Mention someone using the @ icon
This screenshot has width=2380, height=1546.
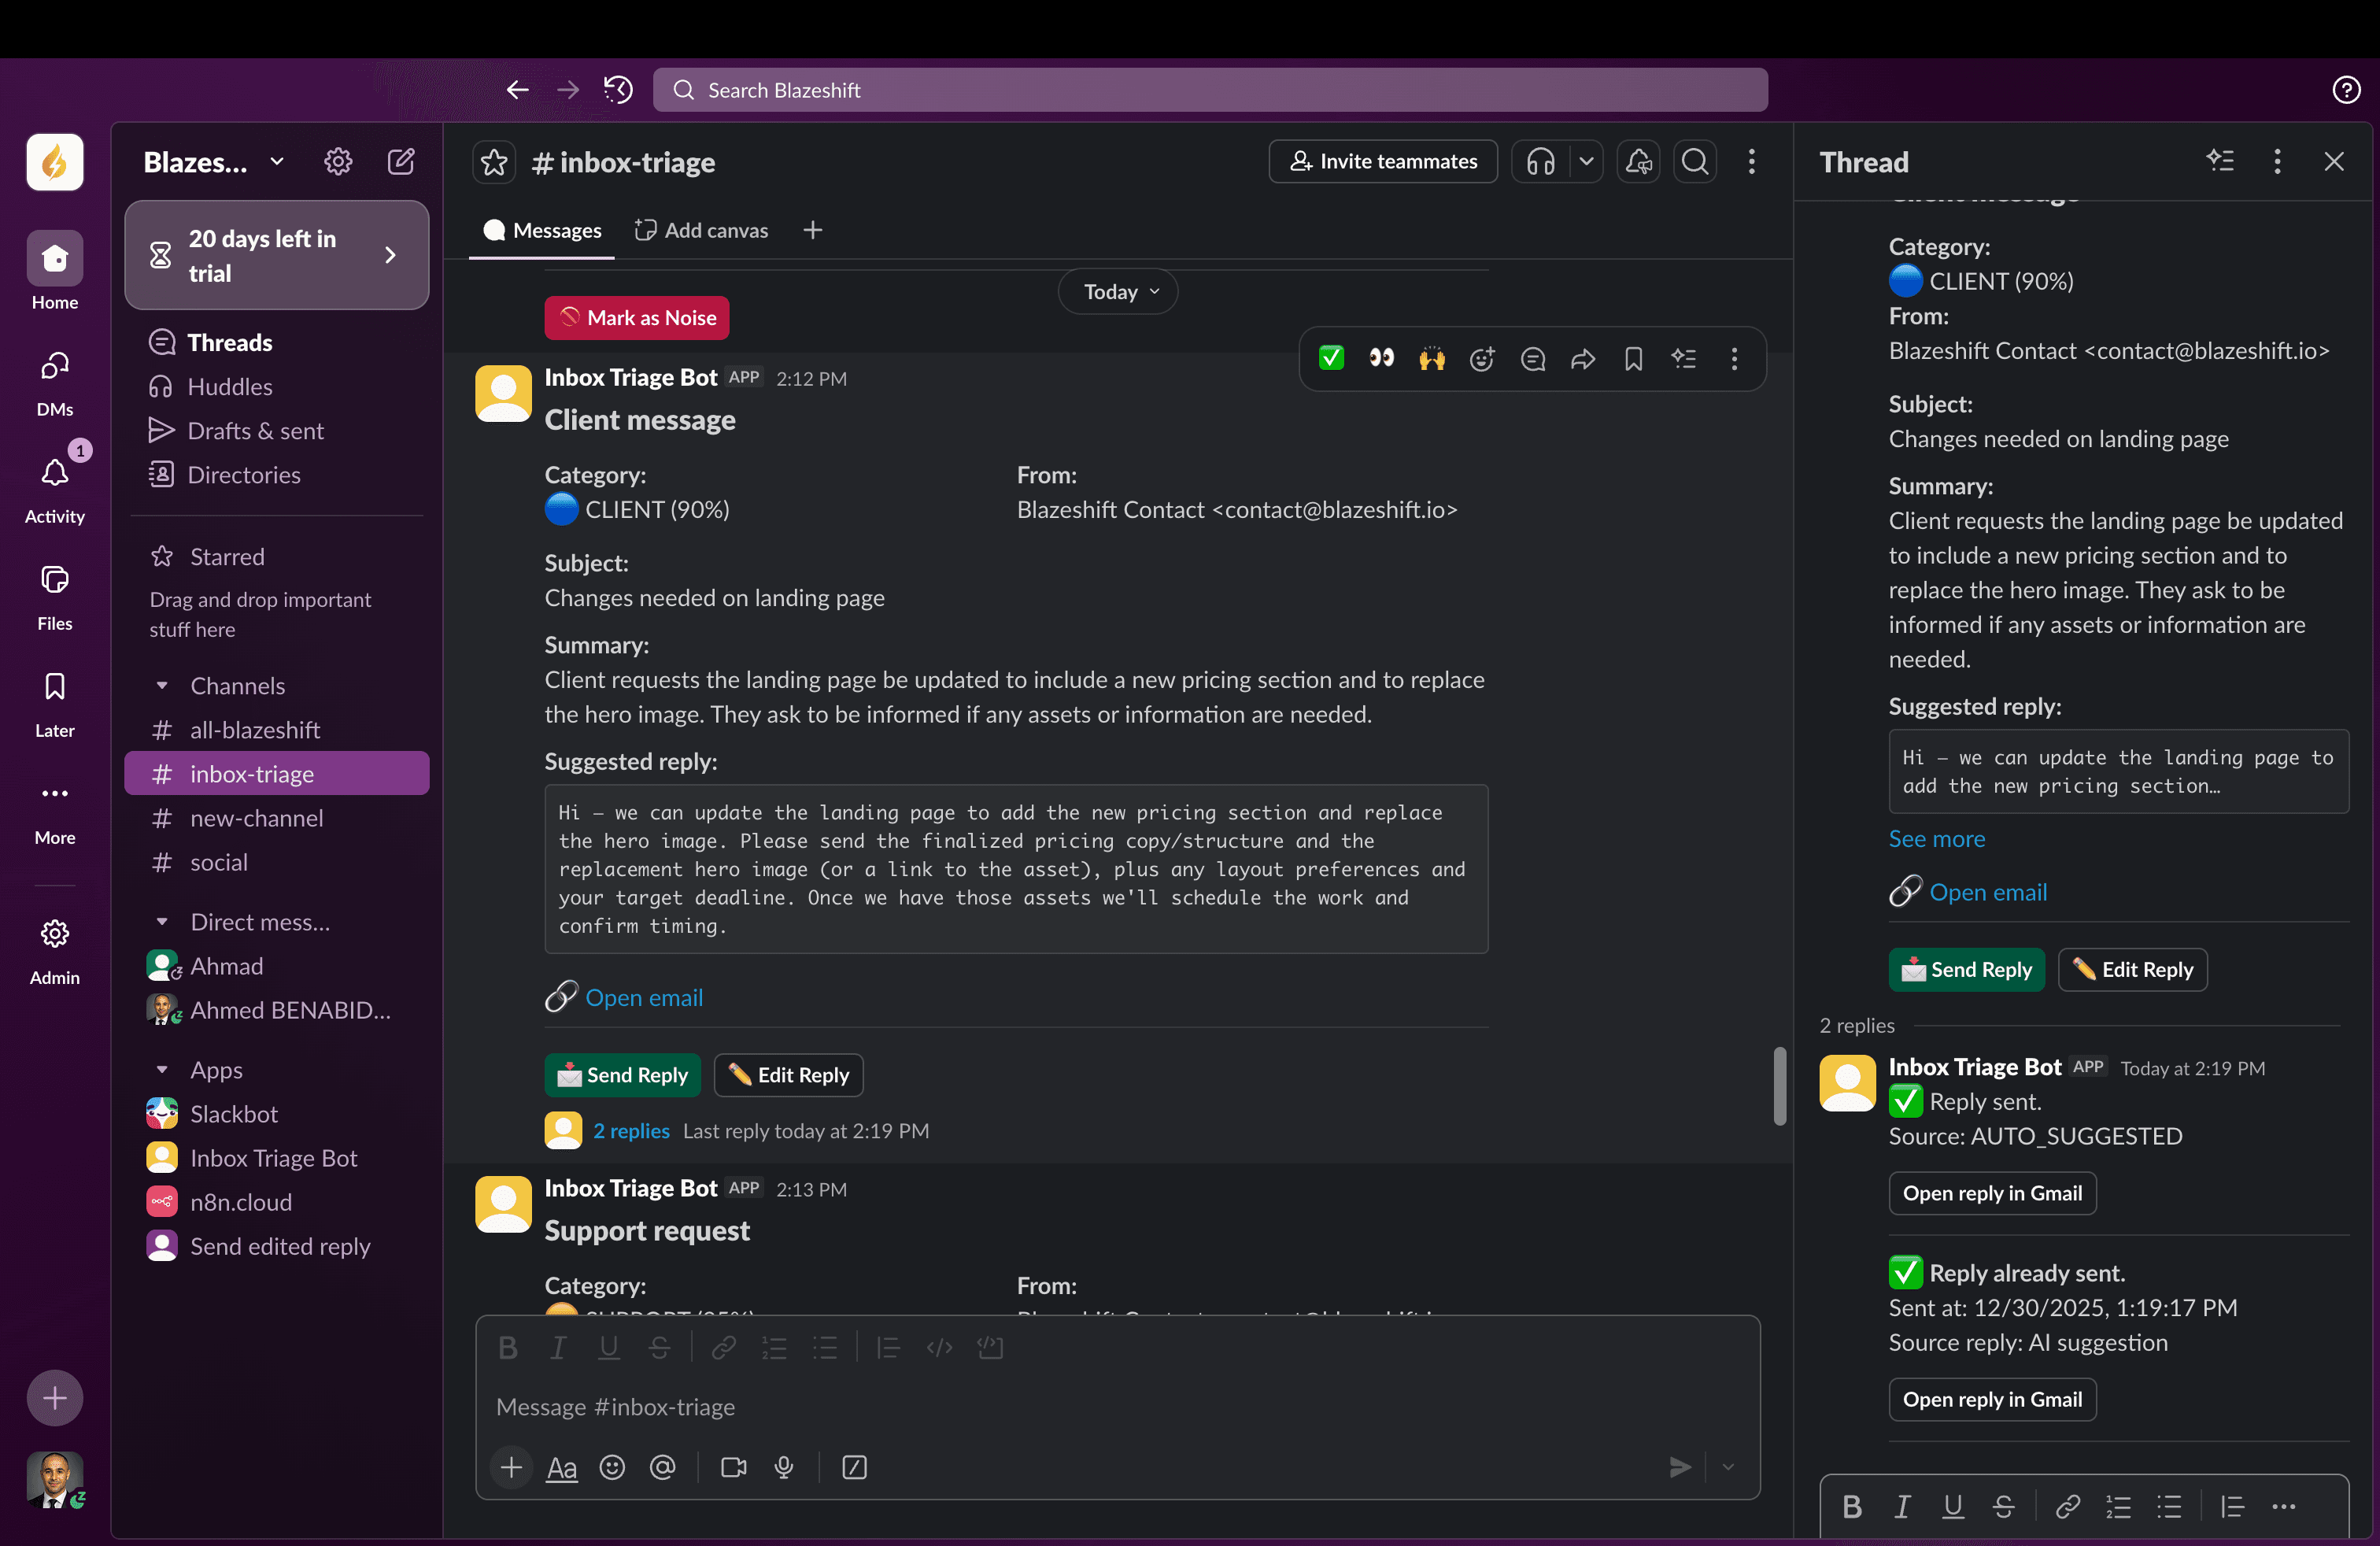(662, 1467)
